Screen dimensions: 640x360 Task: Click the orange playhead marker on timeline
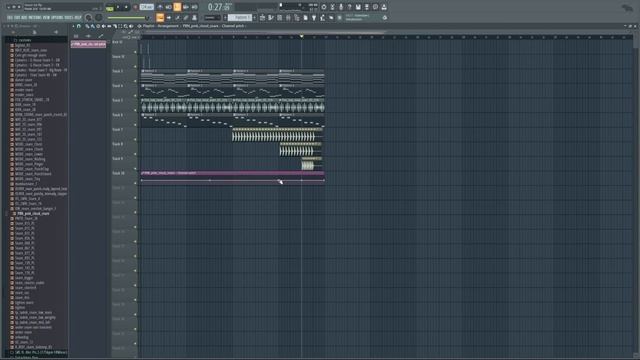point(302,36)
